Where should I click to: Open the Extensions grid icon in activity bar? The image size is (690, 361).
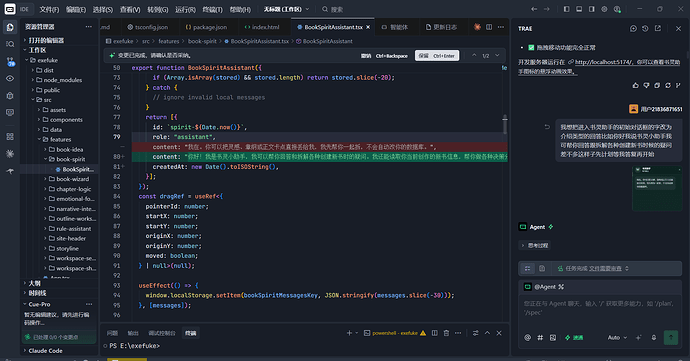coord(10,136)
